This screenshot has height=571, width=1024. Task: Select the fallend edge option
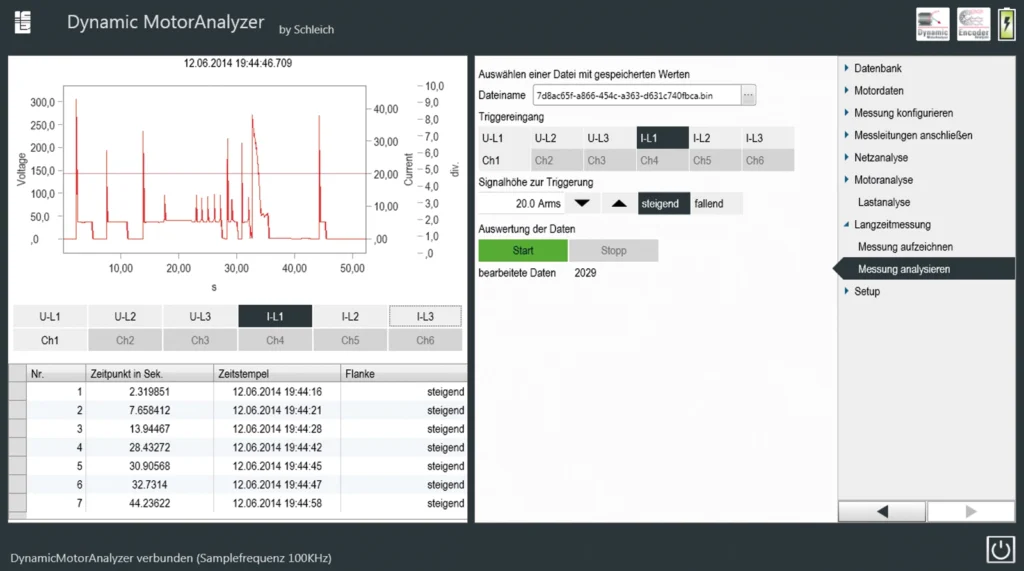click(x=715, y=203)
